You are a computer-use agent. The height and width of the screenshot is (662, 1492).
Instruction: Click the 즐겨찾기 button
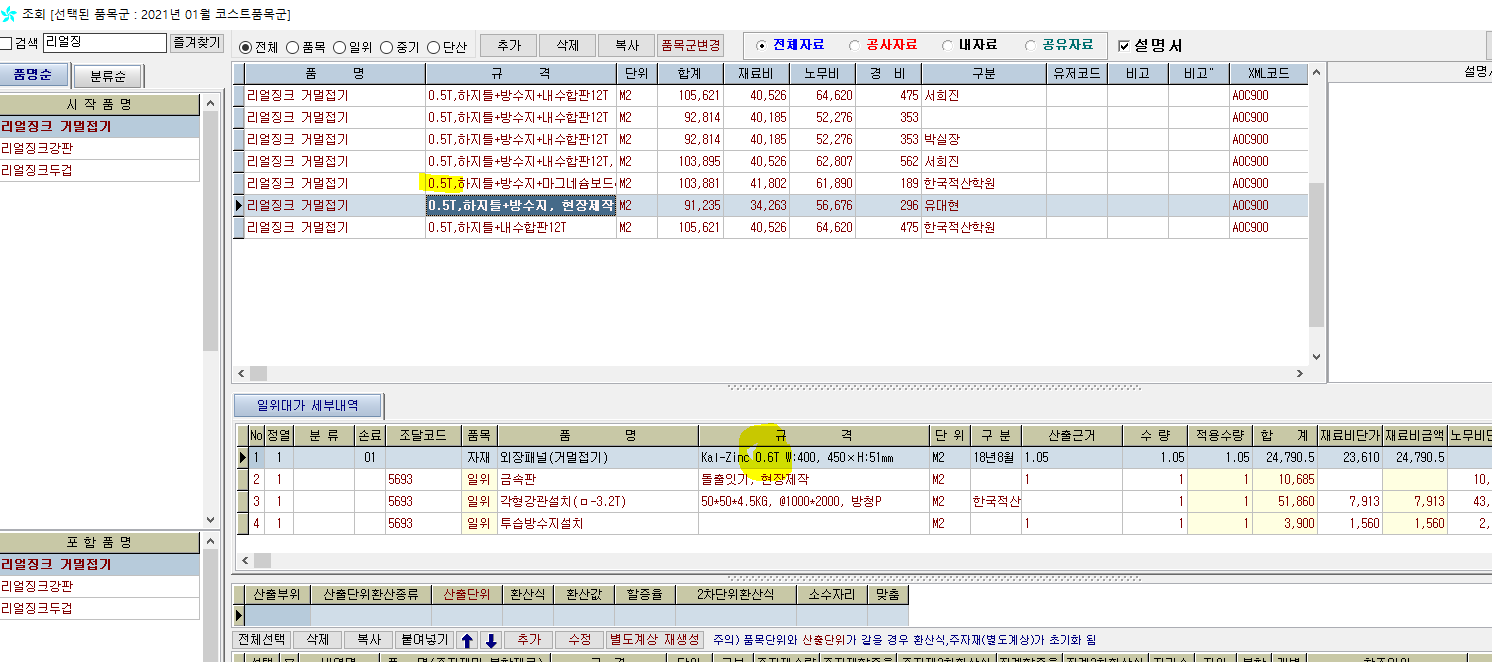pos(196,43)
